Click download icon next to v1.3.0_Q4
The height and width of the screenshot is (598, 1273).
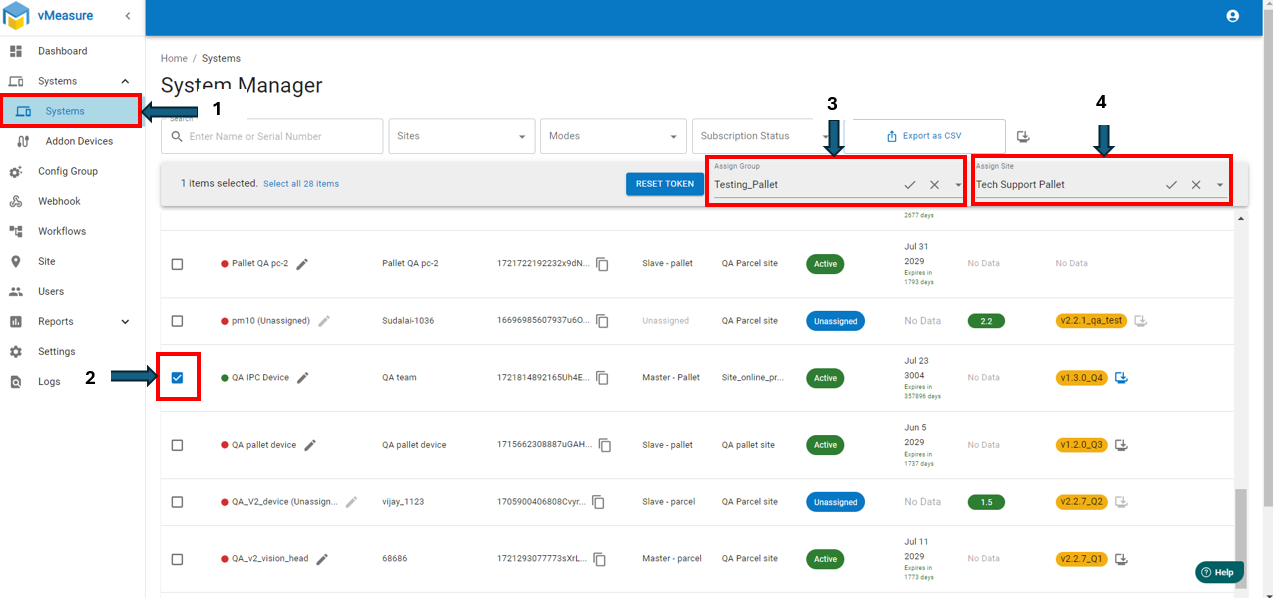tap(1121, 378)
